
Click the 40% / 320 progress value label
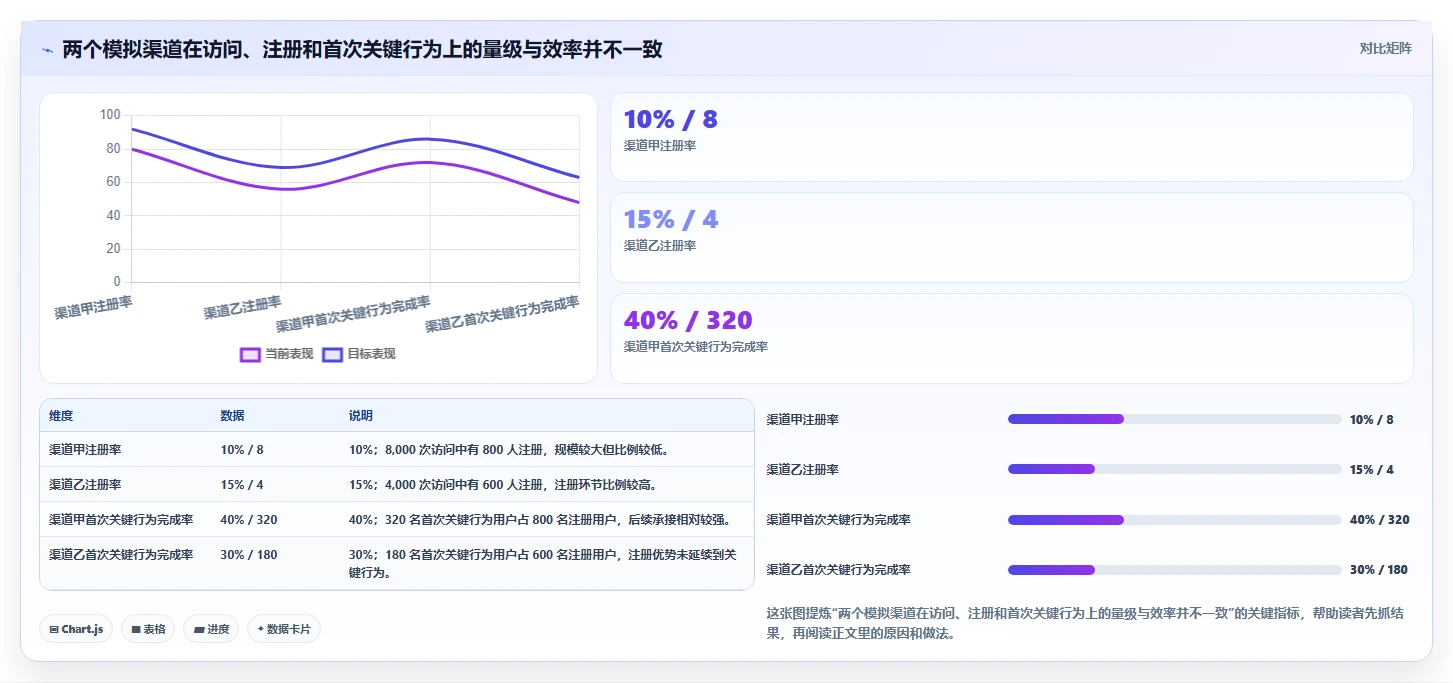point(1379,520)
